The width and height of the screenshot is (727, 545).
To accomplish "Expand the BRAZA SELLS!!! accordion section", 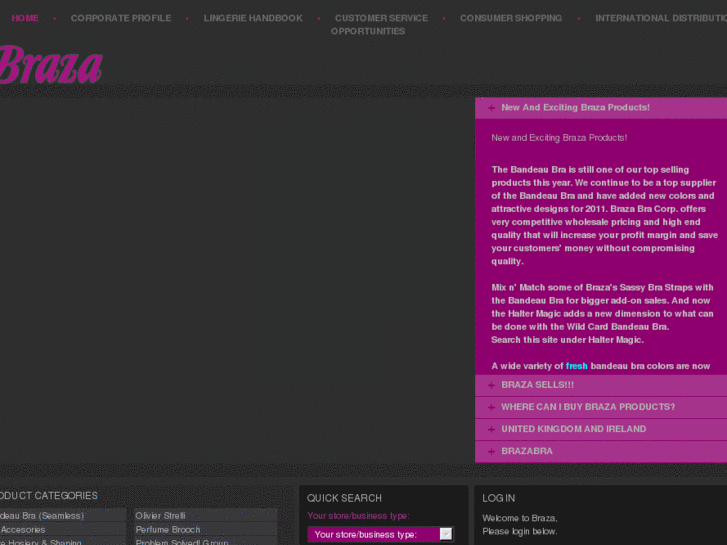I will click(x=601, y=385).
